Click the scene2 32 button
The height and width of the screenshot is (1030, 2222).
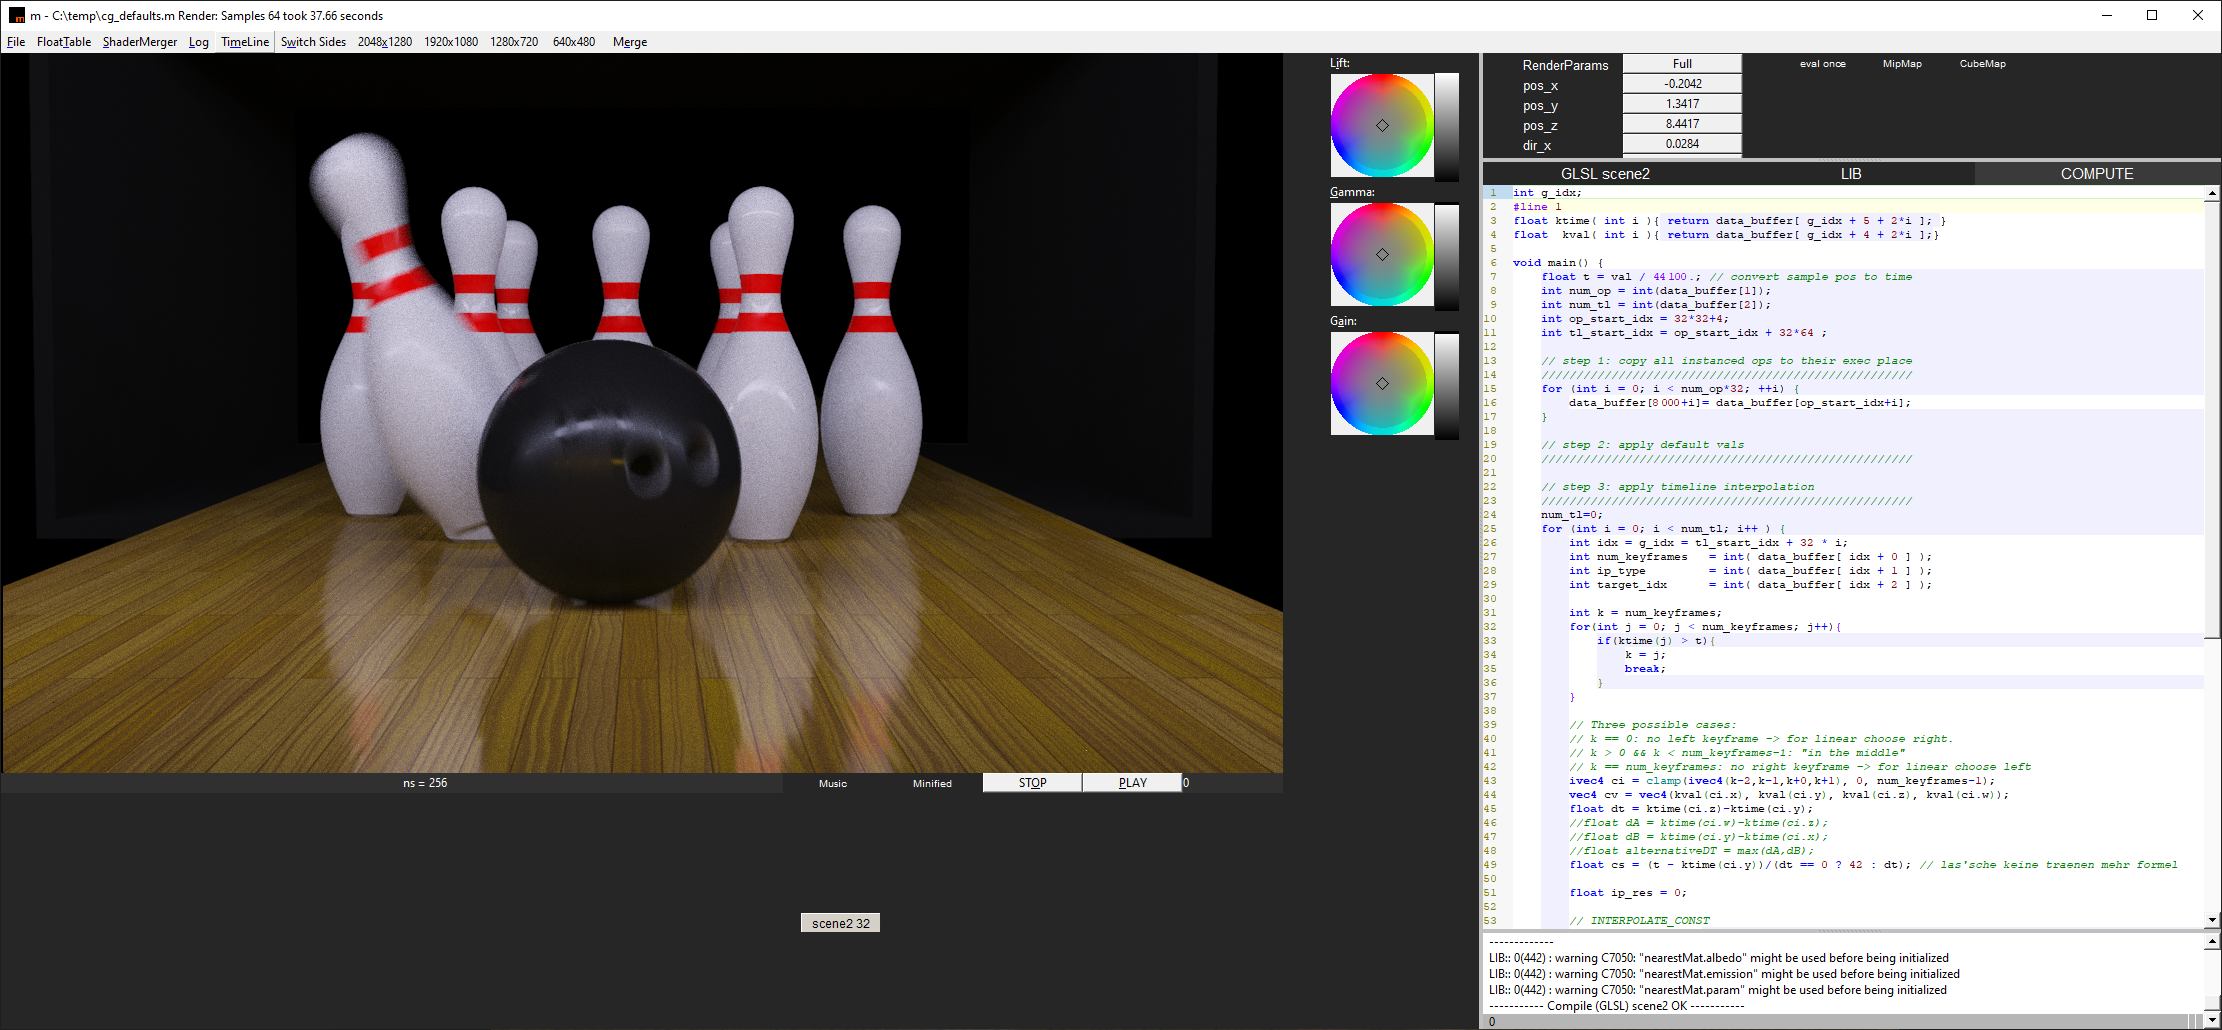coord(840,923)
